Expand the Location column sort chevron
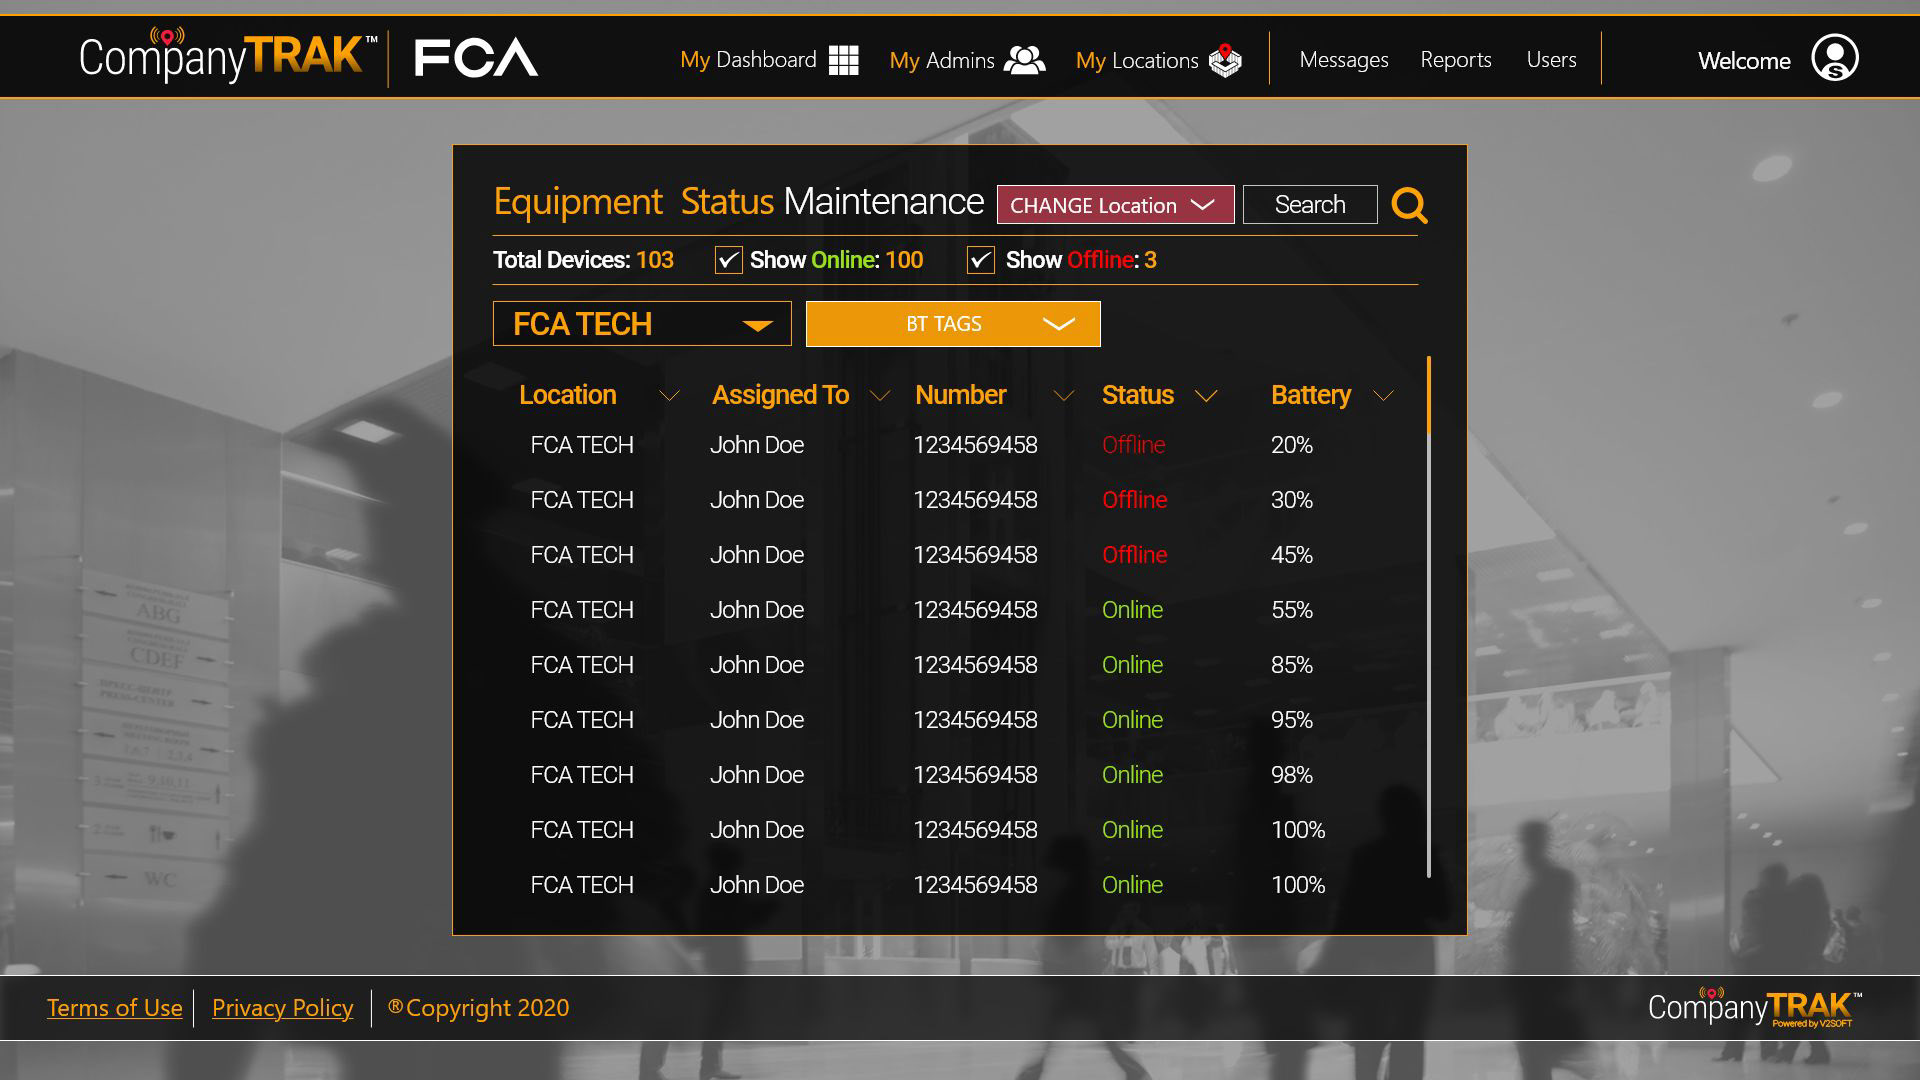The width and height of the screenshot is (1920, 1080). 669,397
